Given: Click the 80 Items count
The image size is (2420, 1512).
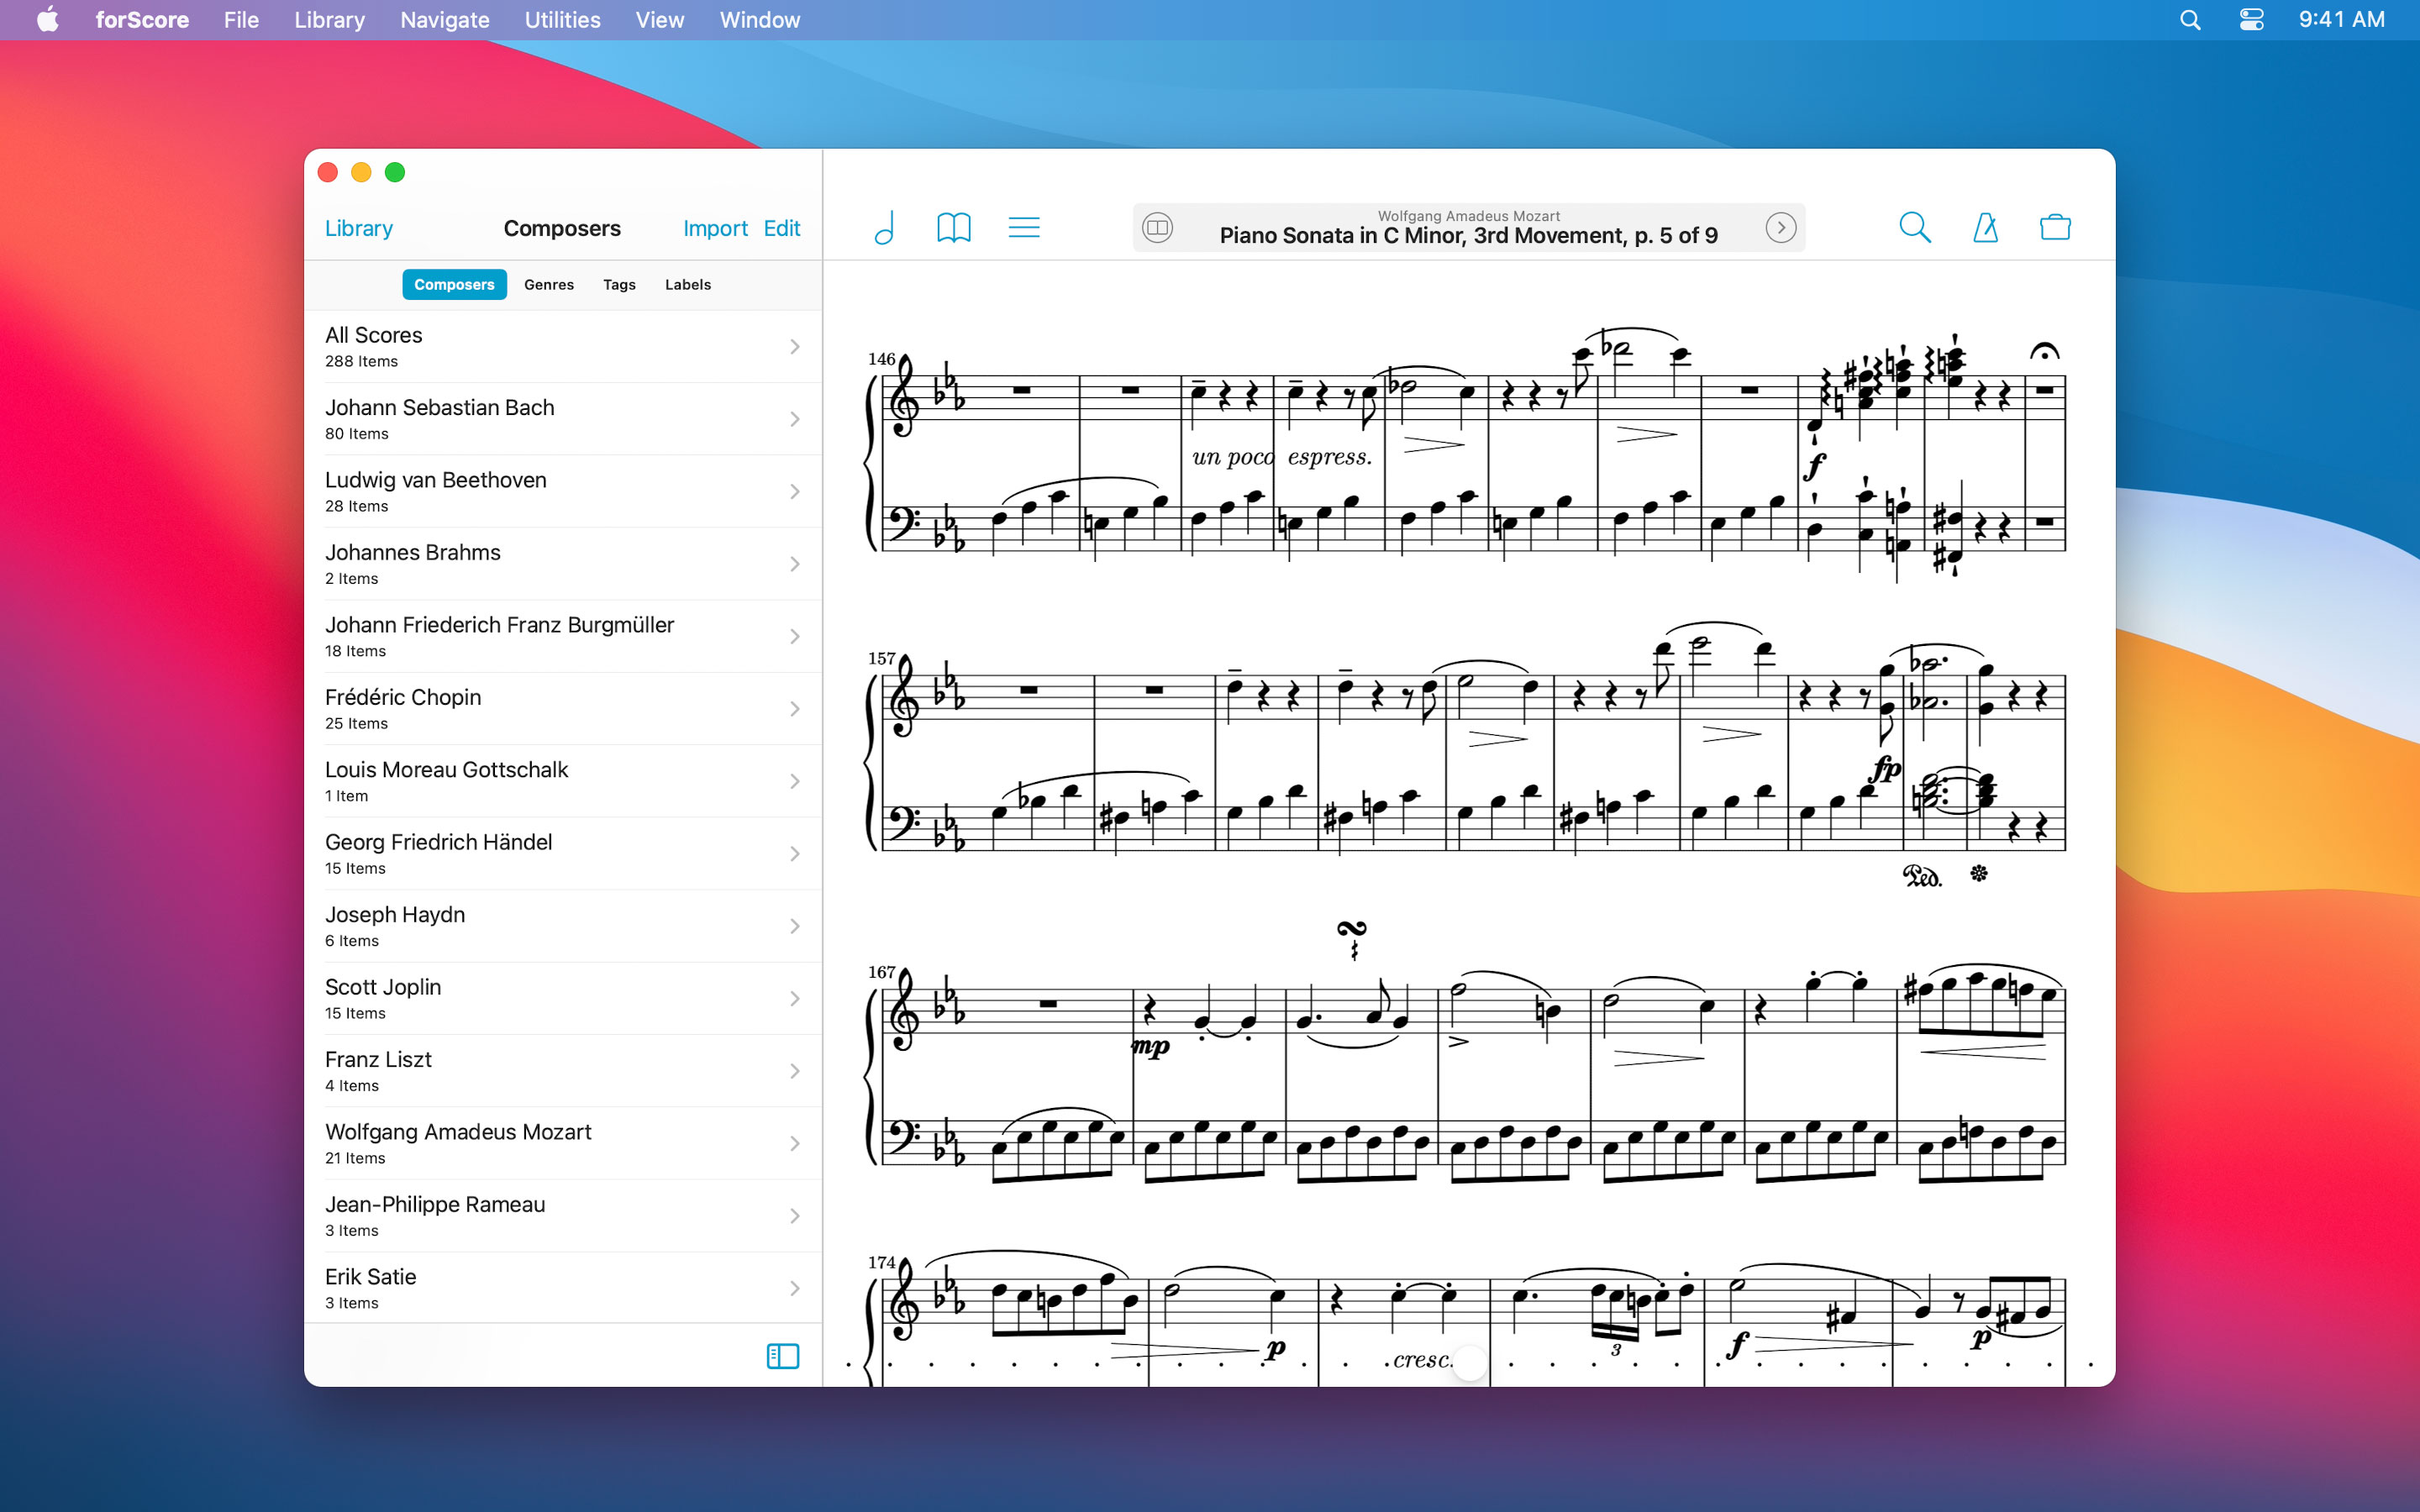Looking at the screenshot, I should pyautogui.click(x=356, y=434).
